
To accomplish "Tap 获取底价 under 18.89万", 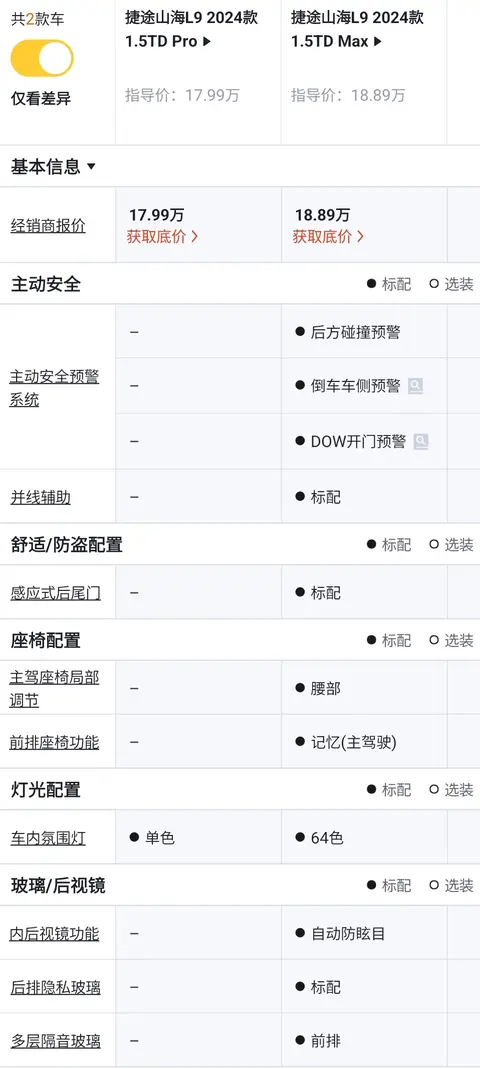I will 328,237.
